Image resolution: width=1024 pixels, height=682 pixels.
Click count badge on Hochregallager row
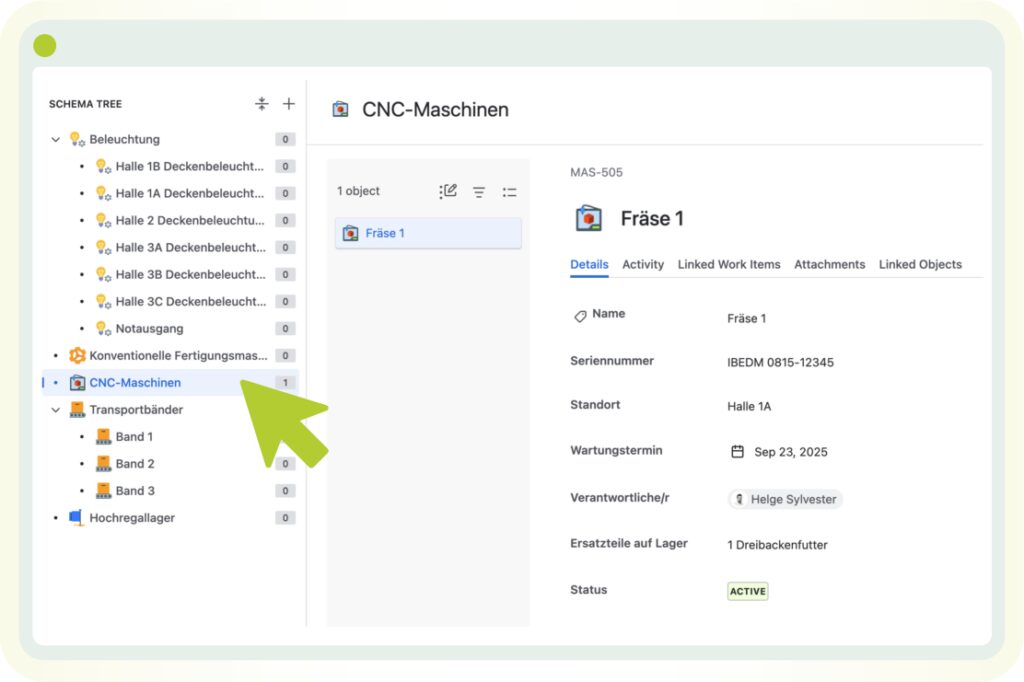pyautogui.click(x=285, y=518)
